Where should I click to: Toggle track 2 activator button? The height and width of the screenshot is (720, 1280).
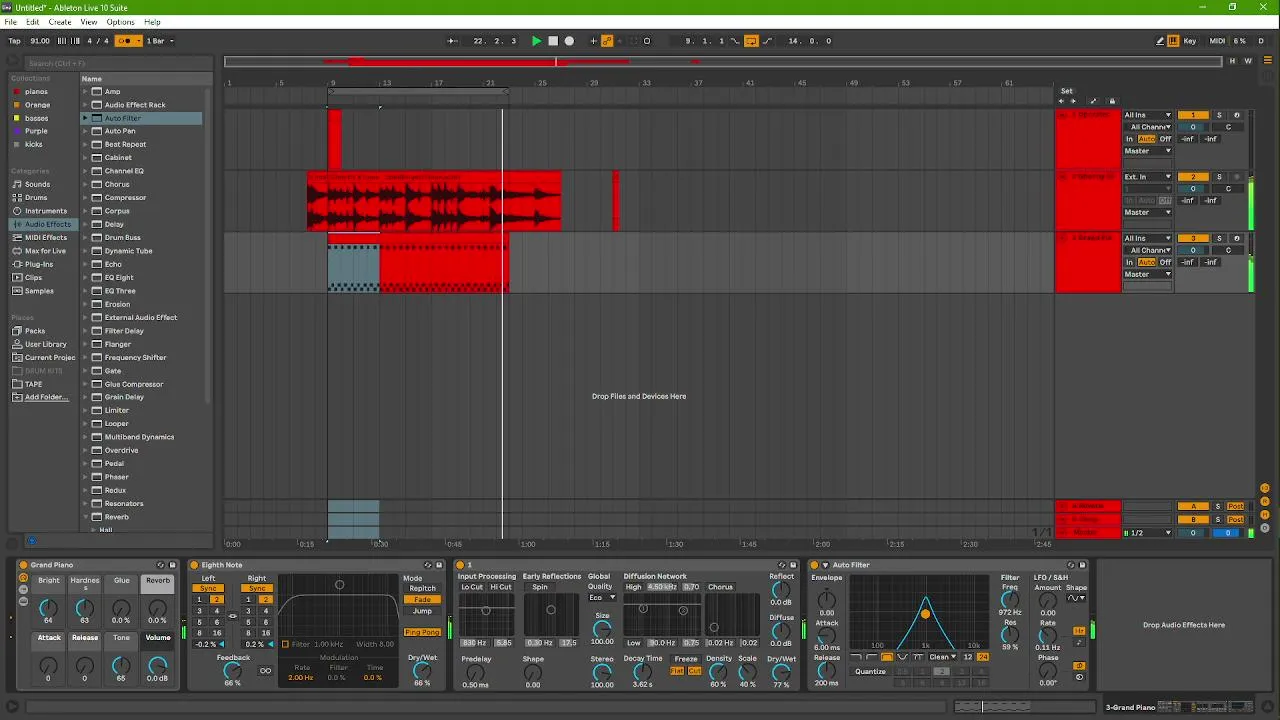pyautogui.click(x=1193, y=177)
